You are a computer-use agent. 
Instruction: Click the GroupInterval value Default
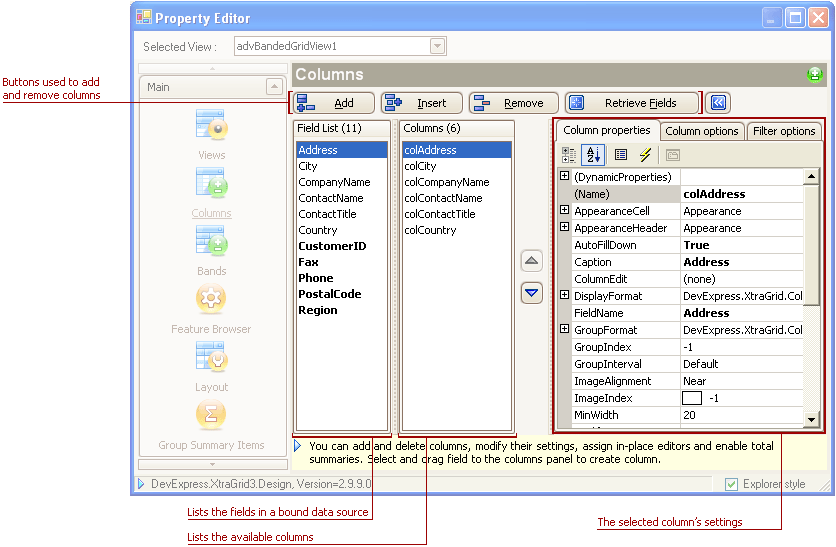(742, 364)
